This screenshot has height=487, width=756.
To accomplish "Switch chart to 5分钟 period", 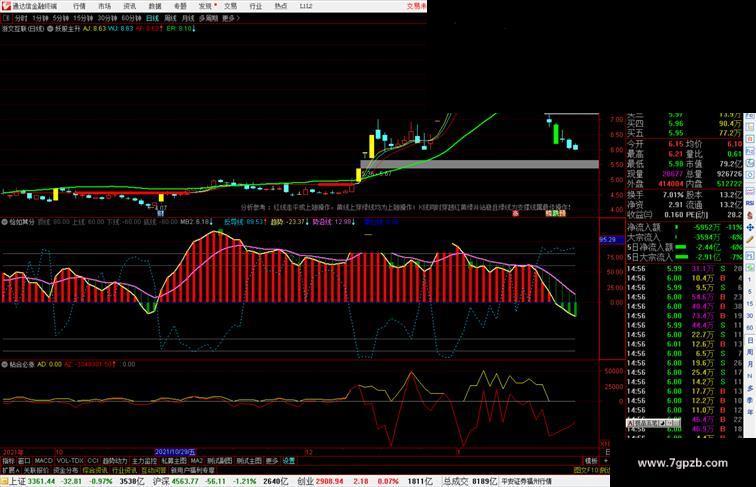I will click(61, 18).
